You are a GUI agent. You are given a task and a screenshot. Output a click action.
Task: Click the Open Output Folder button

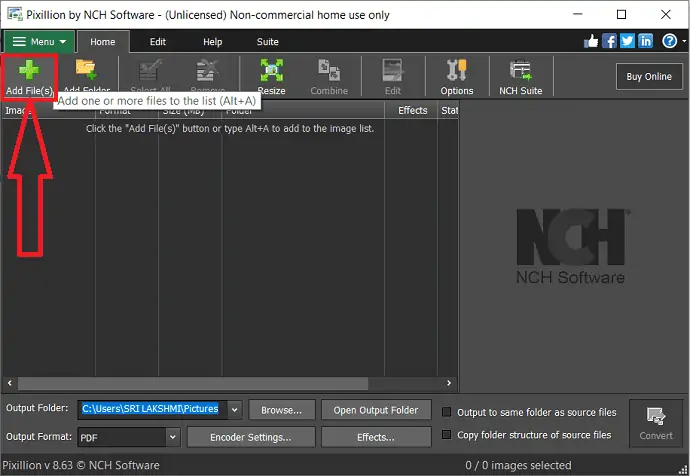click(x=376, y=410)
